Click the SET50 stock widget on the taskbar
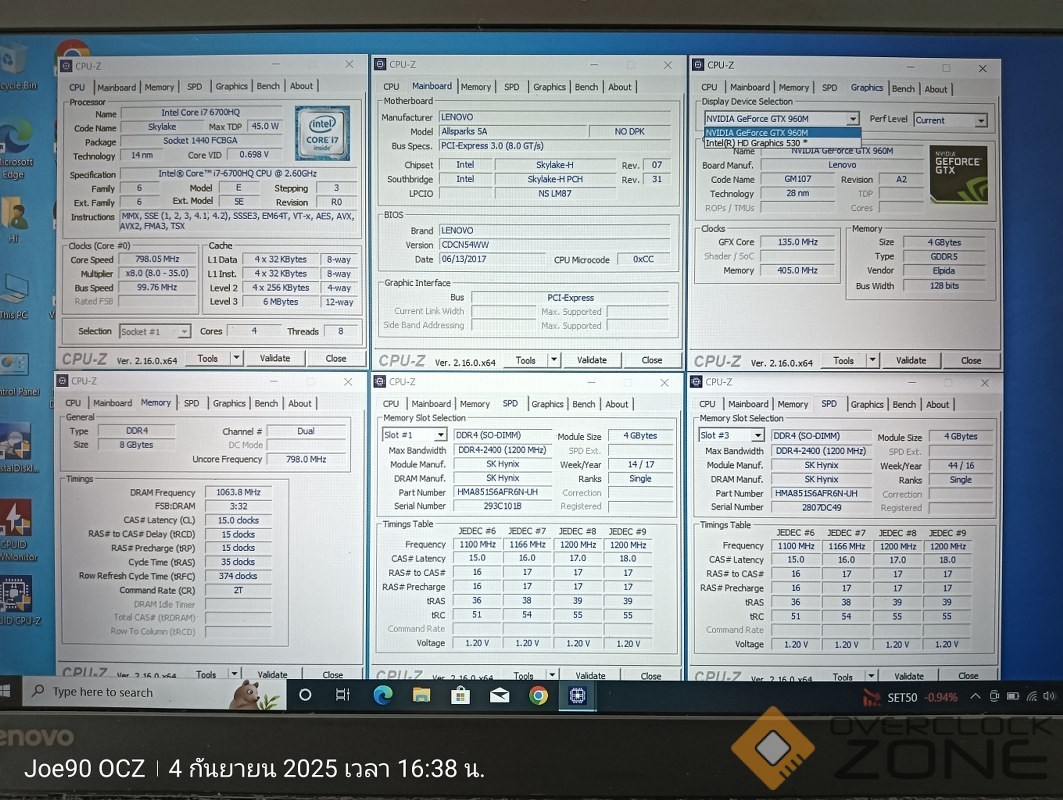This screenshot has width=1063, height=800. coord(910,697)
